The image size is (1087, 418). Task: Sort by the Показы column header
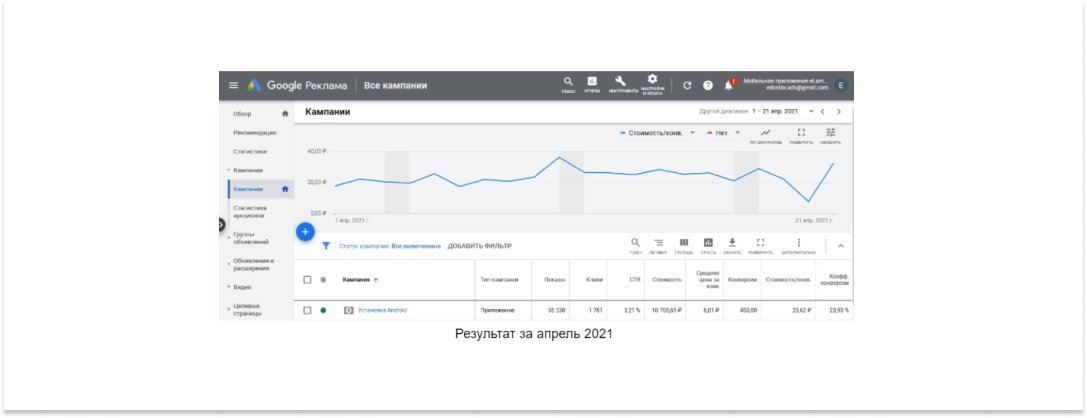pos(554,280)
